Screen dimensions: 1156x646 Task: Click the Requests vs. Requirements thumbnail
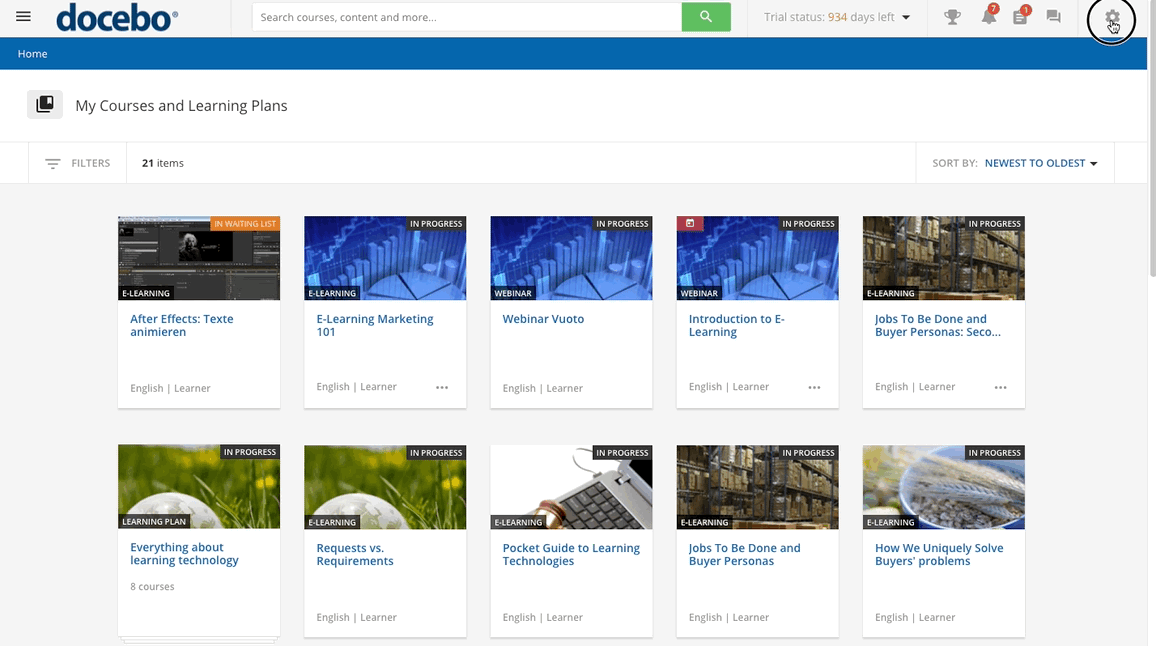385,487
